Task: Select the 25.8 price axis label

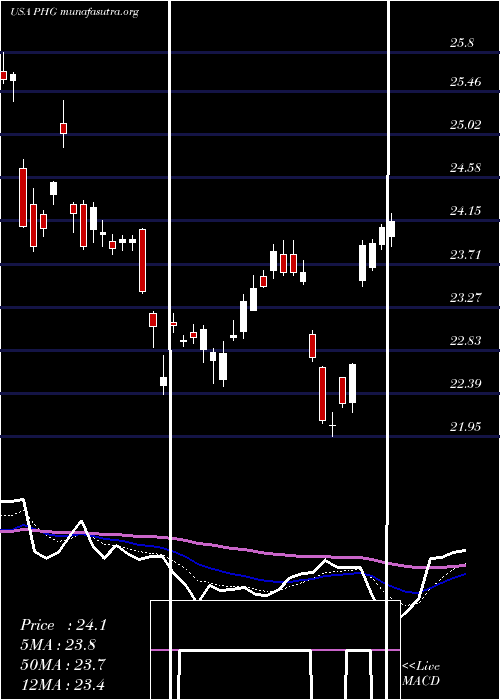Action: click(462, 43)
